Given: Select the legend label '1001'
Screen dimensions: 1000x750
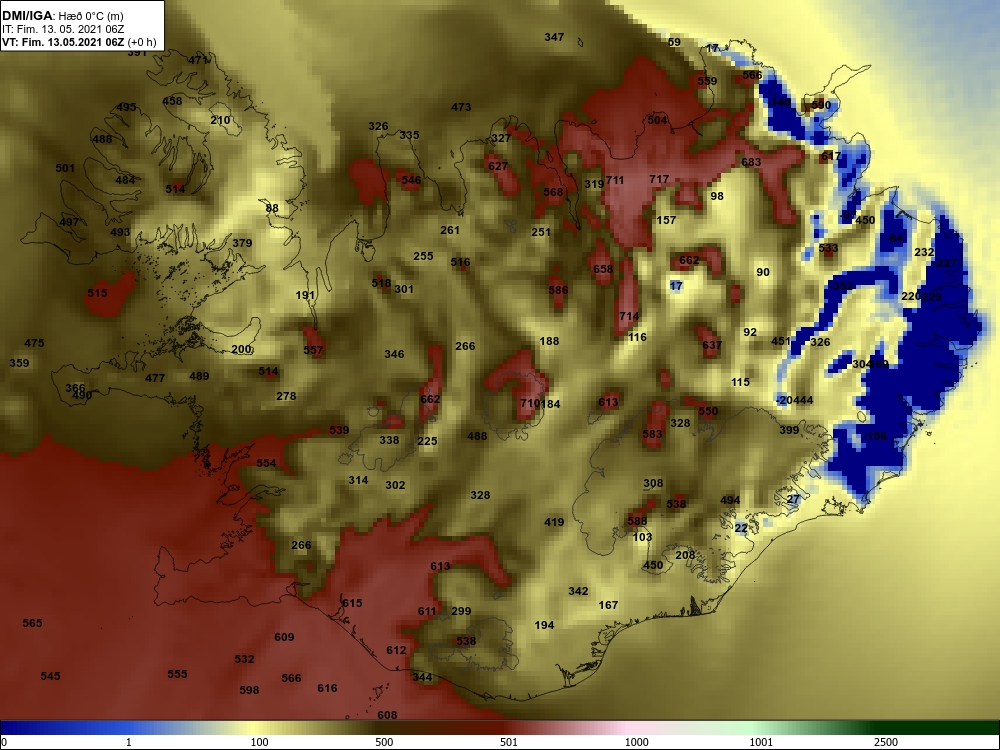Looking at the screenshot, I should pos(761,742).
